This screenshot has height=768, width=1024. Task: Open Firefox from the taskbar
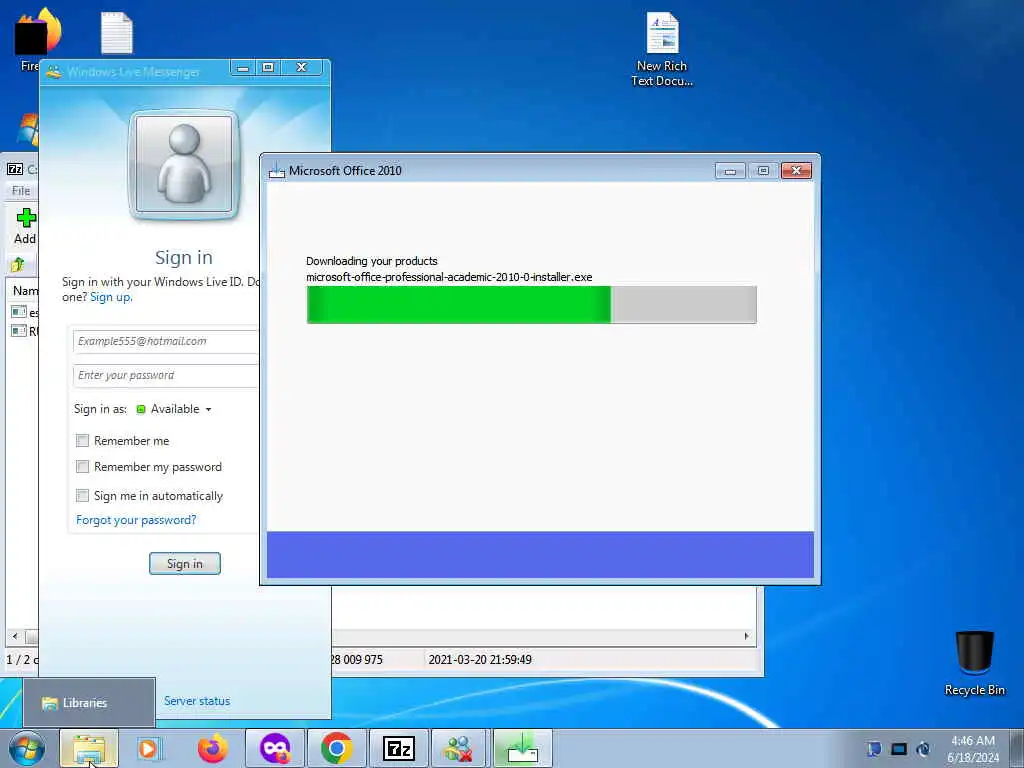point(213,748)
